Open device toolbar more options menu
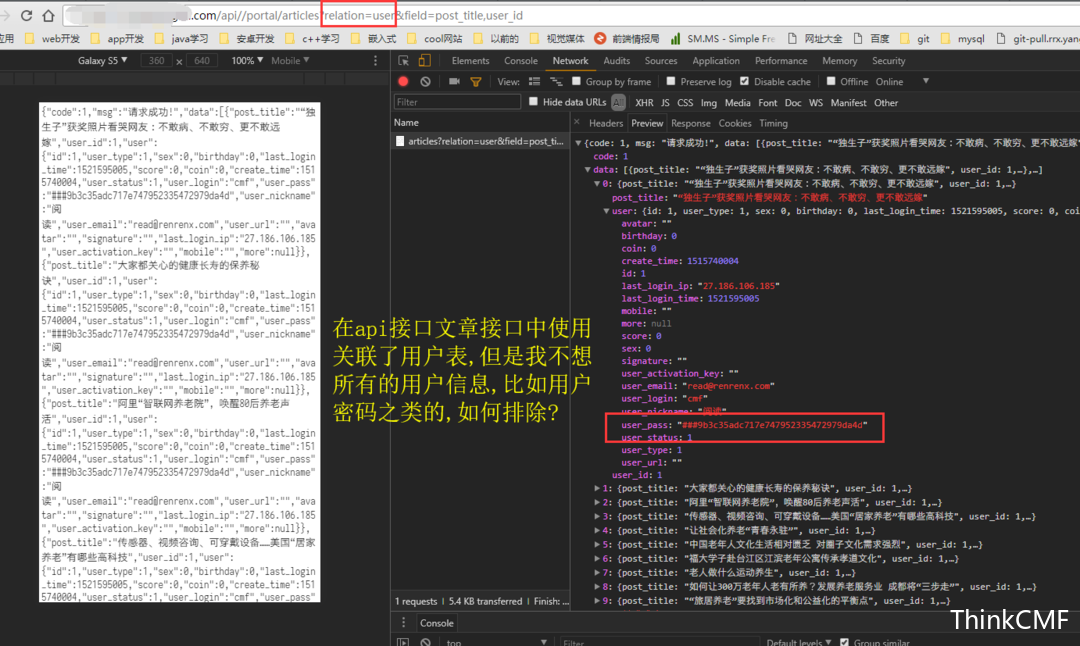Viewport: 1080px width, 646px height. coord(375,61)
